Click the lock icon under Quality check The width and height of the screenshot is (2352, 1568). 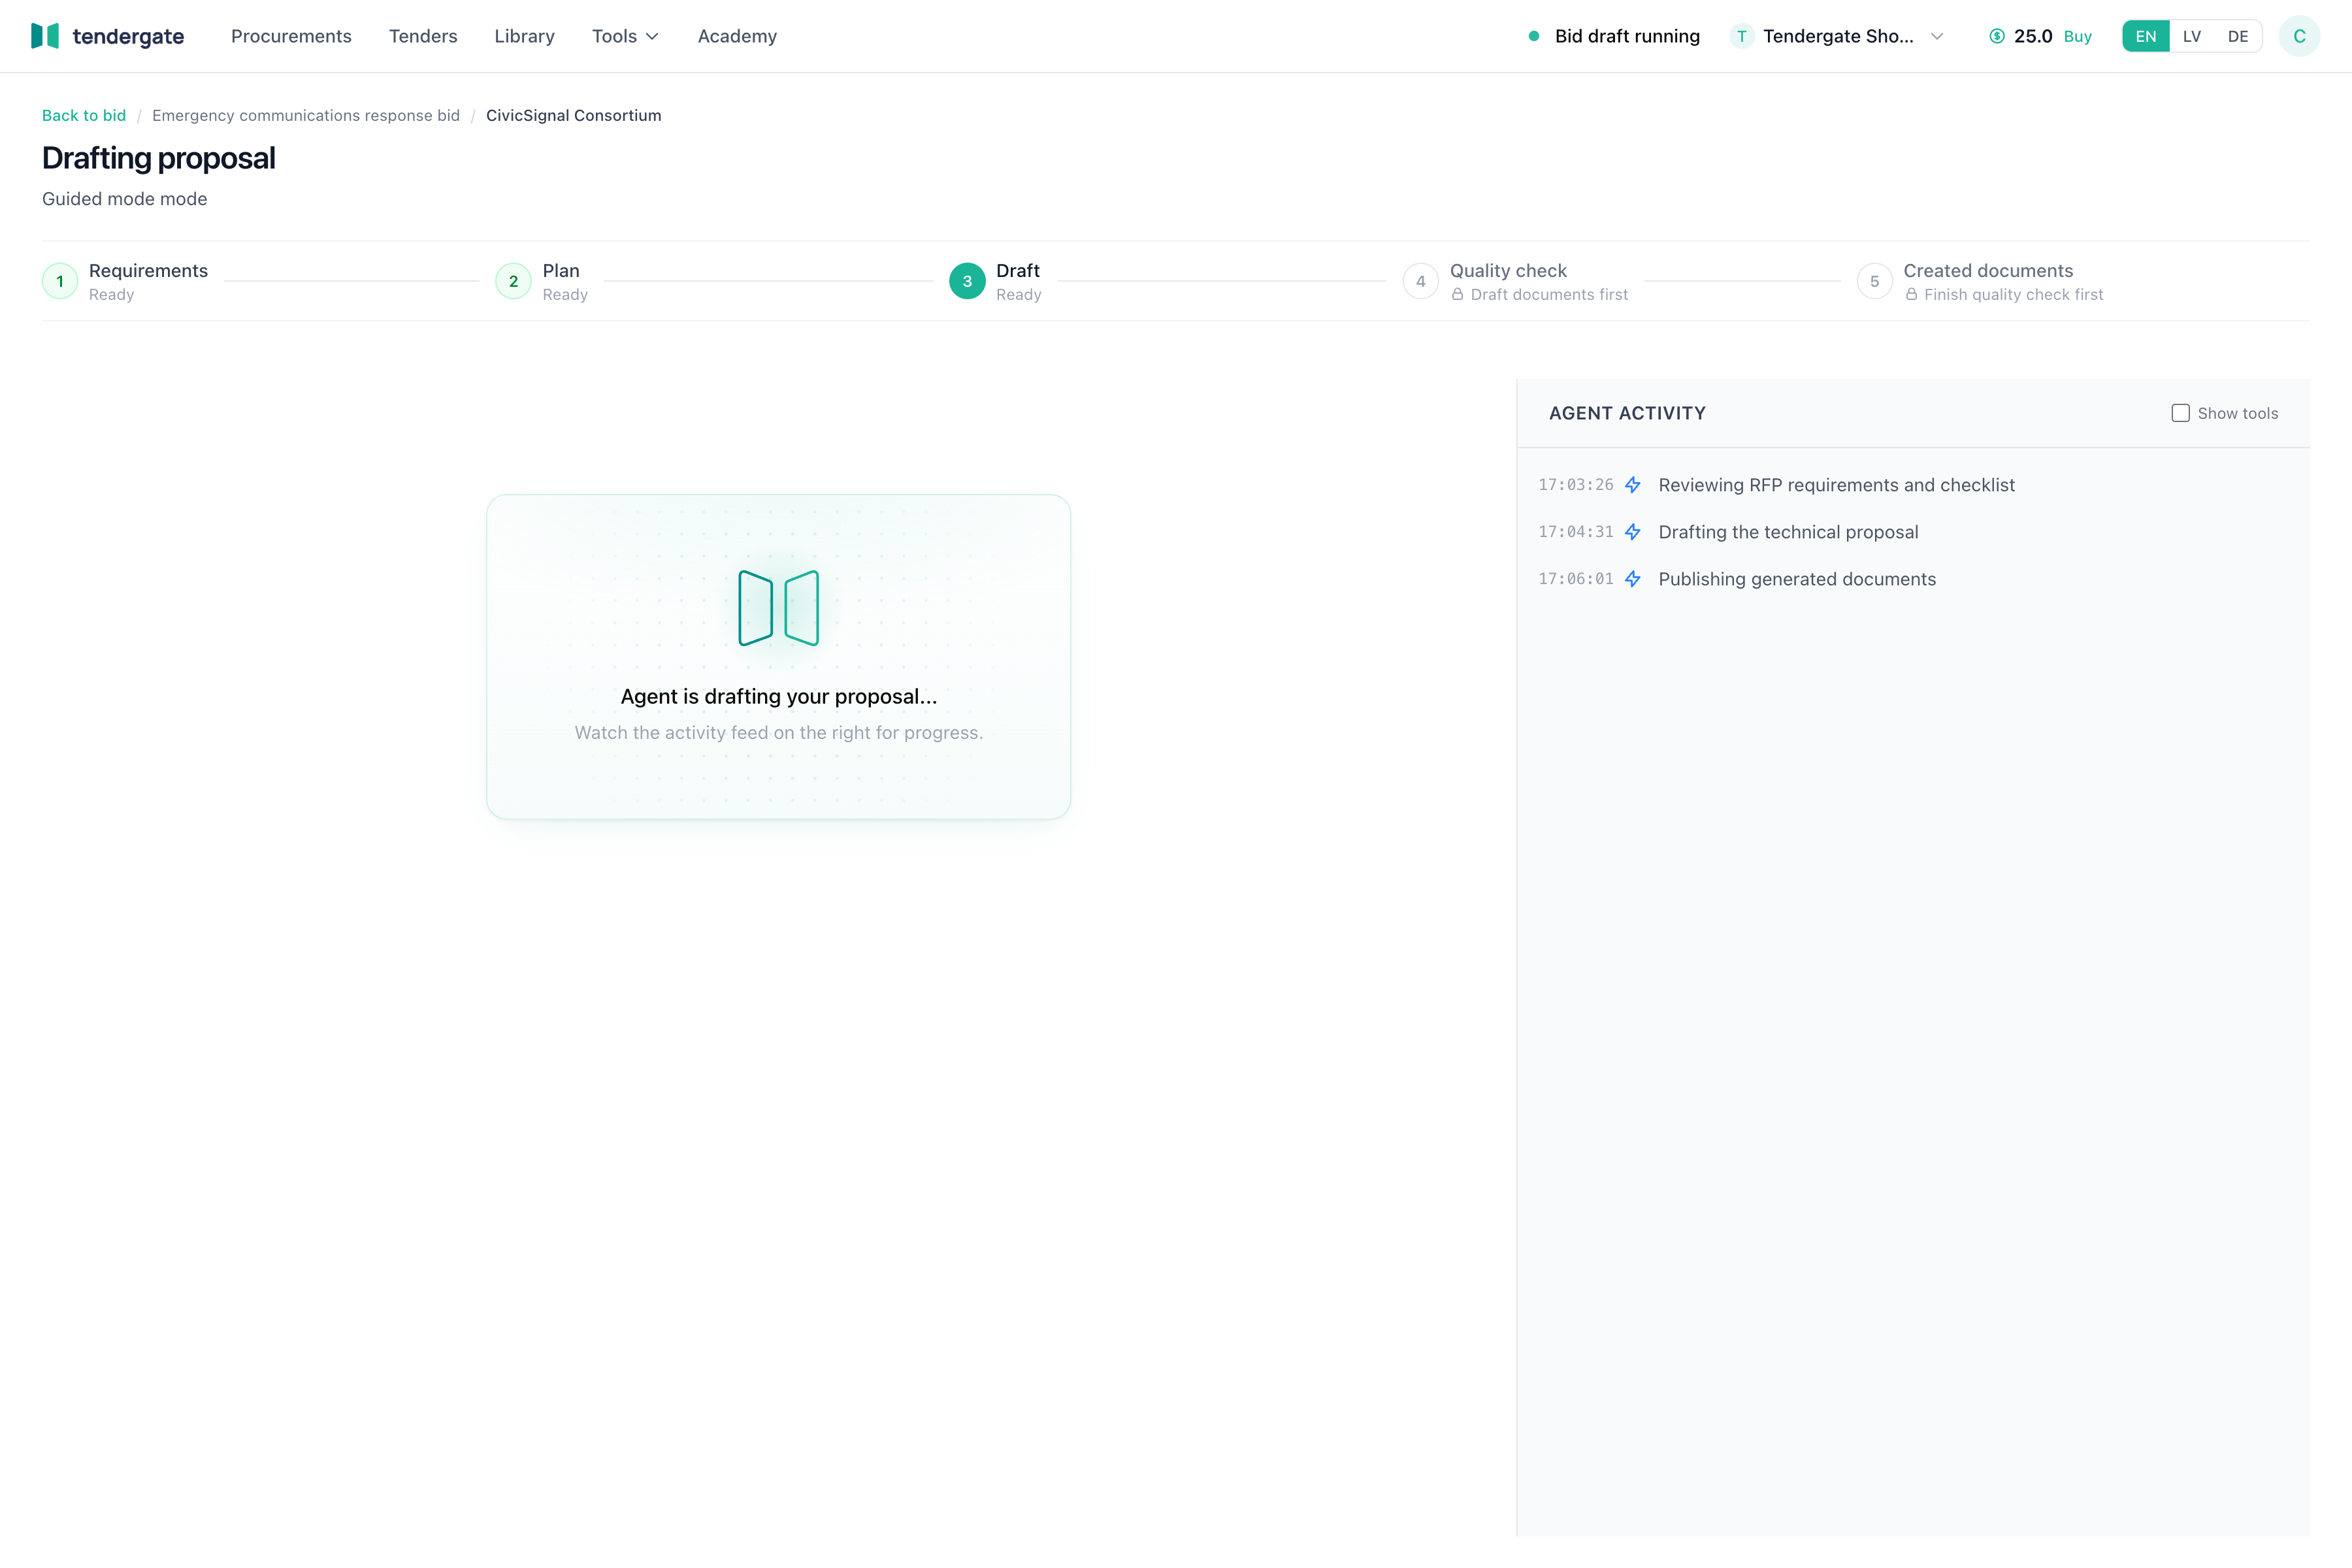[1457, 294]
